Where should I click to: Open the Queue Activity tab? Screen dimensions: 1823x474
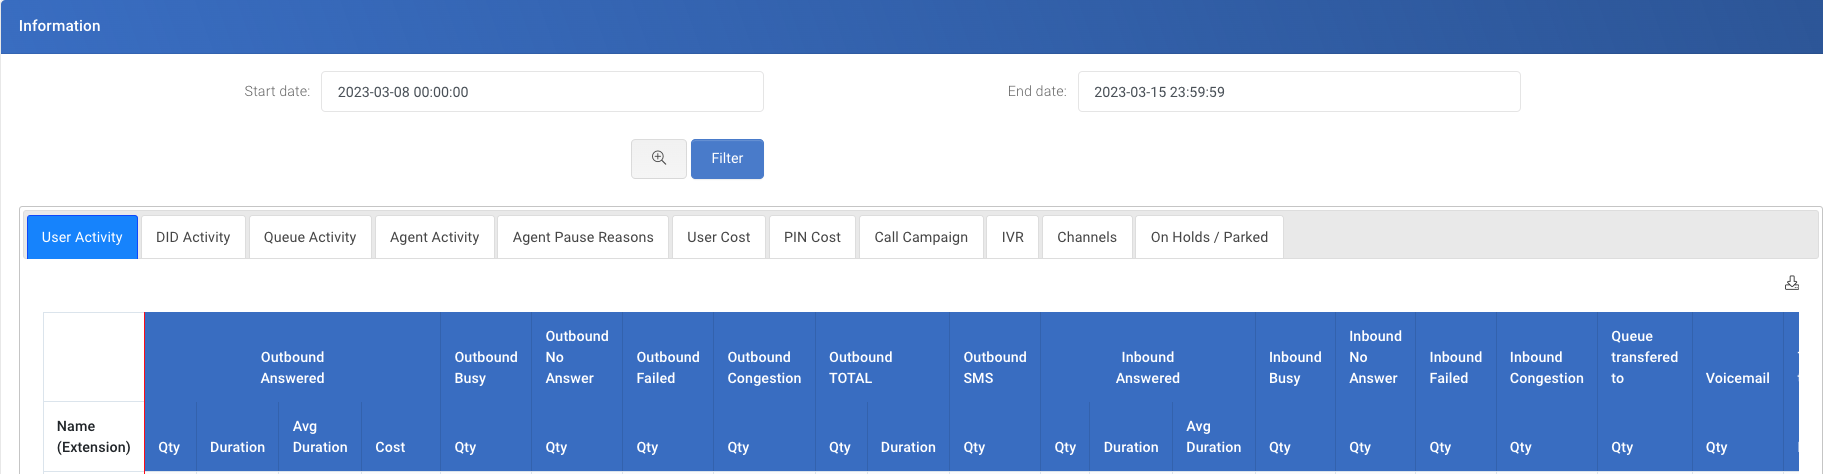click(x=310, y=237)
